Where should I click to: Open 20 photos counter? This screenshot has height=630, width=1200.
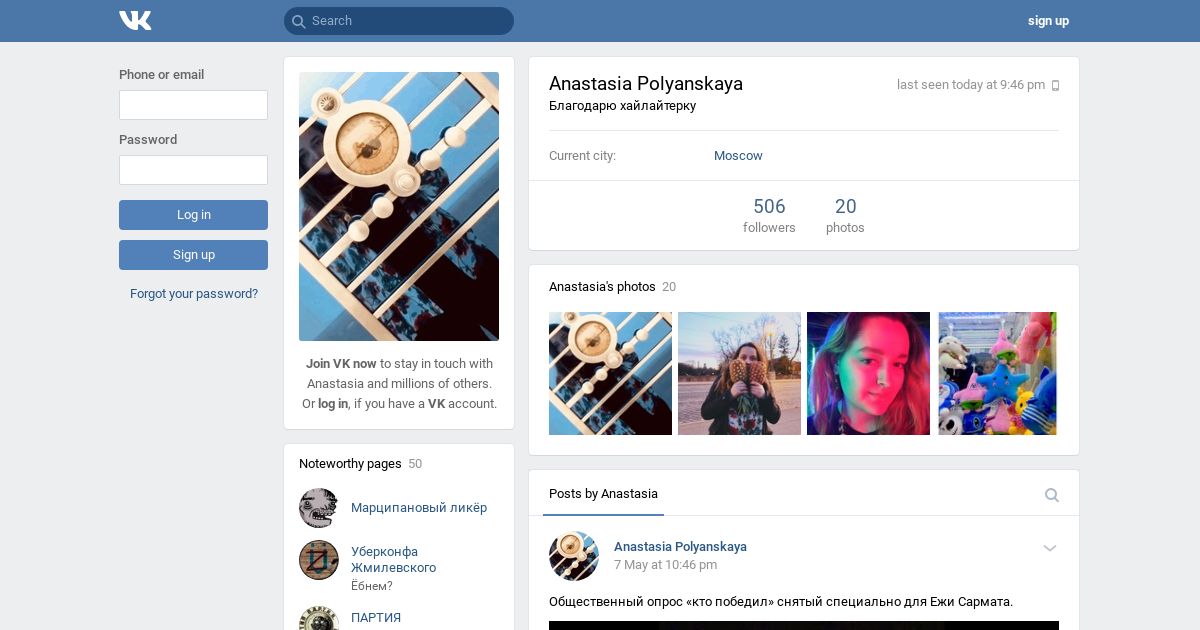[x=845, y=215]
